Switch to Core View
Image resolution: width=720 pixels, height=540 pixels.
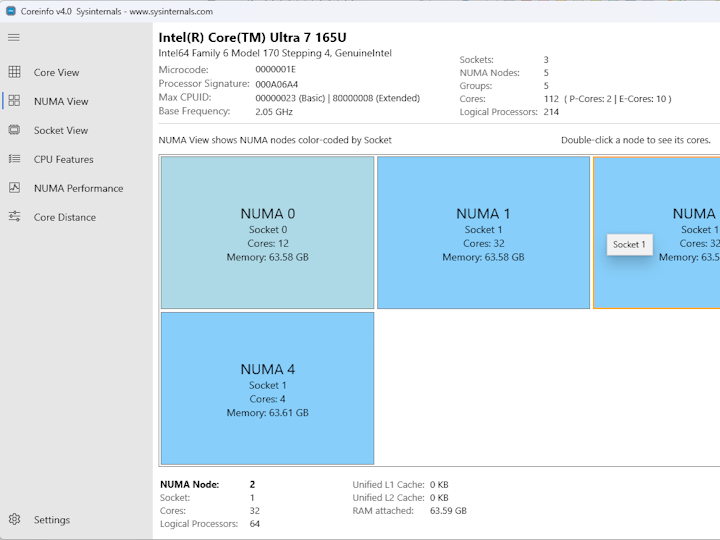[x=56, y=73]
